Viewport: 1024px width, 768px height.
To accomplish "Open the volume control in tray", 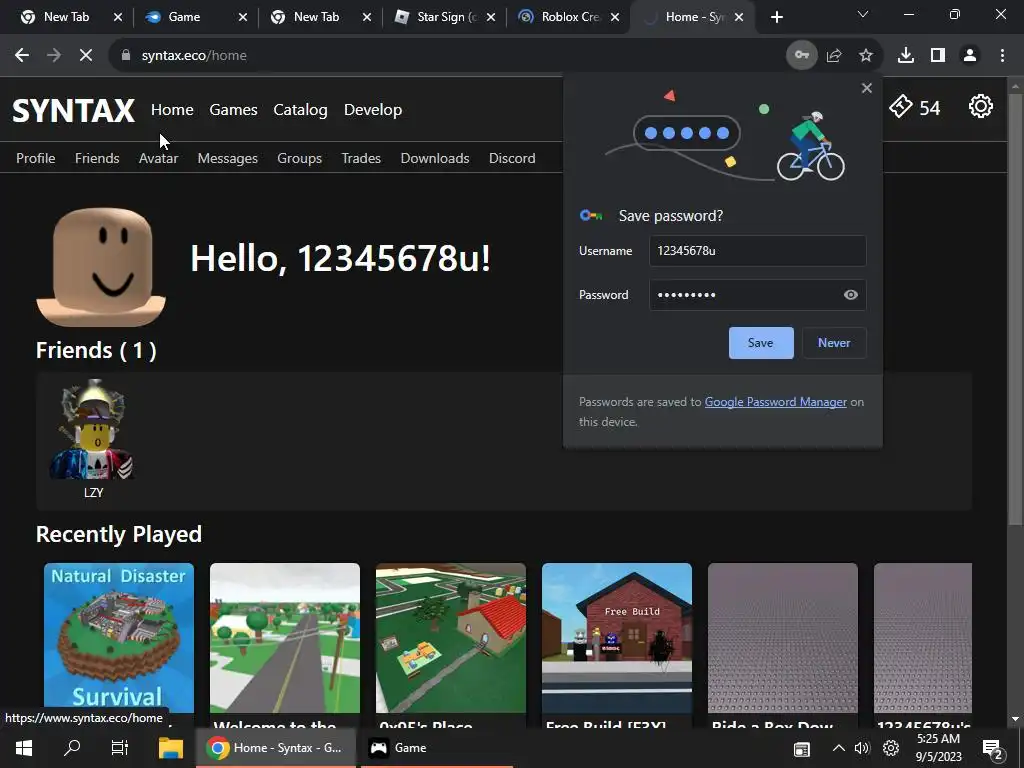I will pos(862,748).
